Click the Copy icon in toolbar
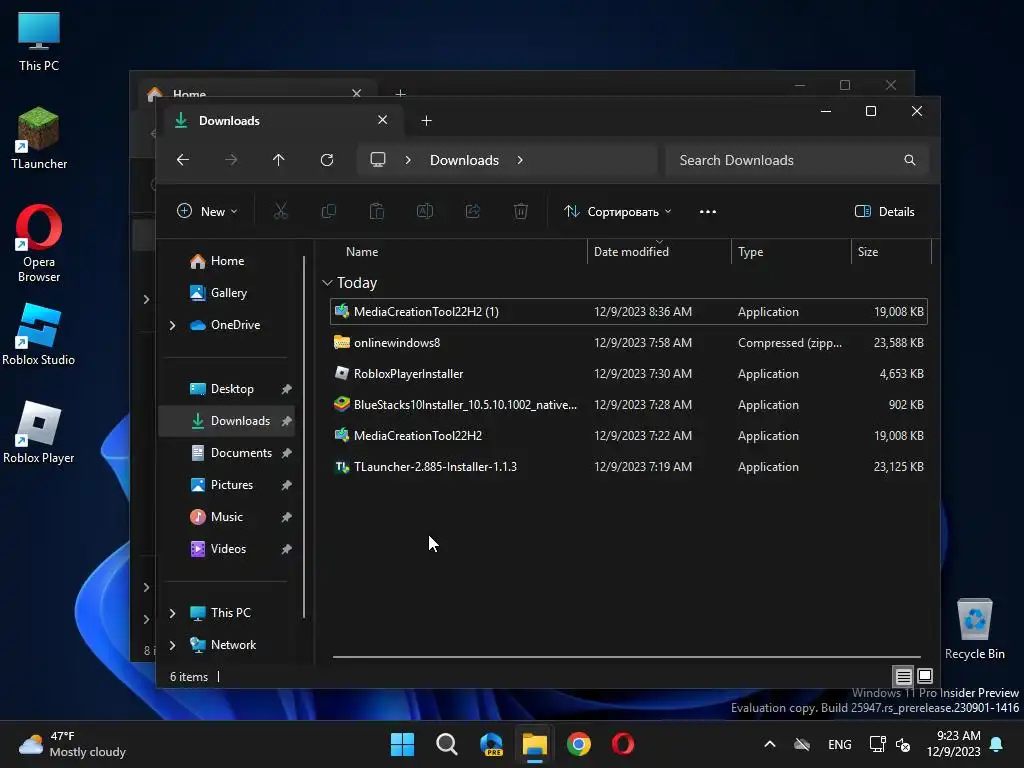Viewport: 1024px width, 768px height. [328, 212]
